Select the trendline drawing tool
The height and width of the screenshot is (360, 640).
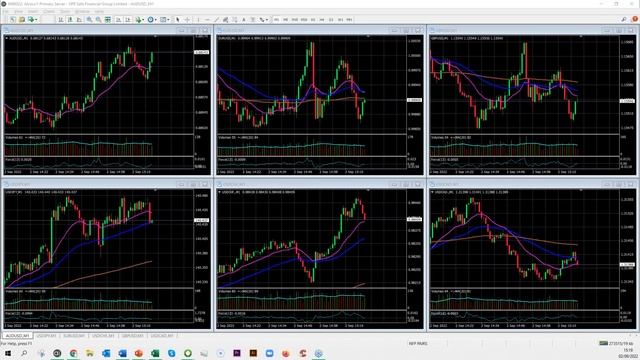[x=216, y=19]
